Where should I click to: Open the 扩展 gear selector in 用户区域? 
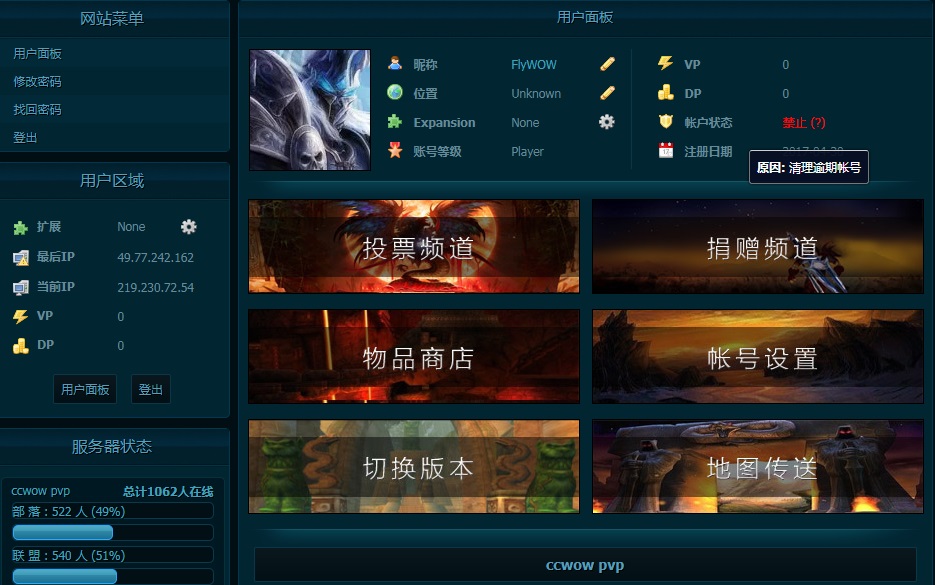[188, 227]
